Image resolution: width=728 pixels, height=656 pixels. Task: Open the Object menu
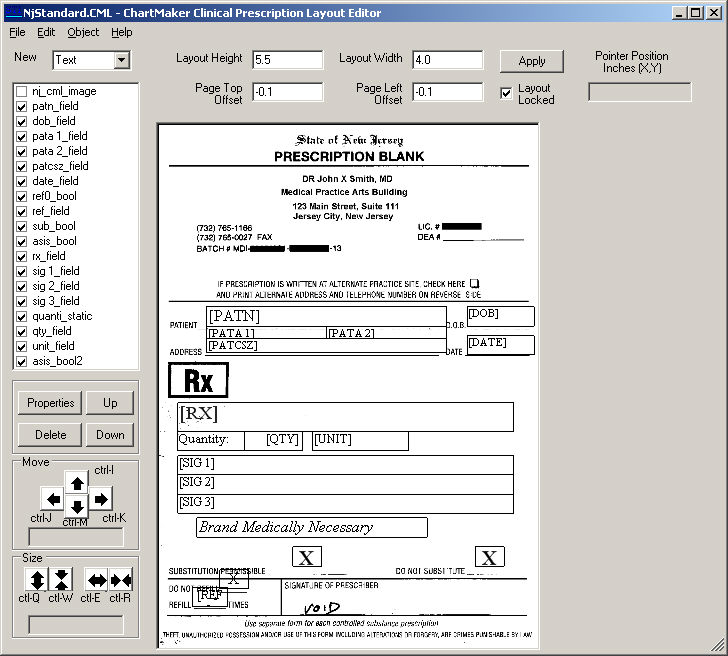click(x=83, y=32)
